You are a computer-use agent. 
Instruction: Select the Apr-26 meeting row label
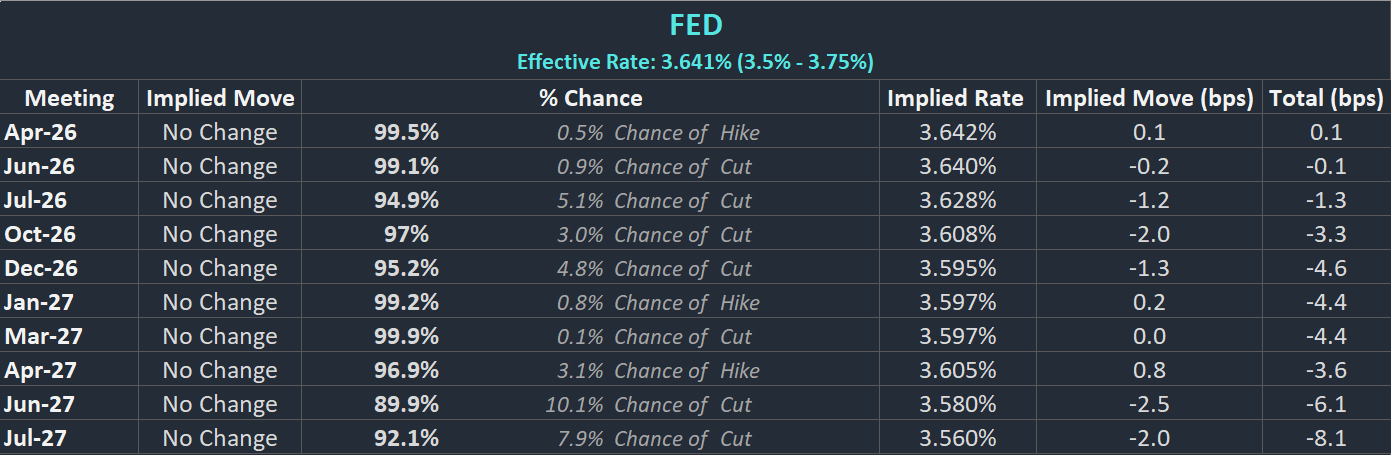click(40, 132)
